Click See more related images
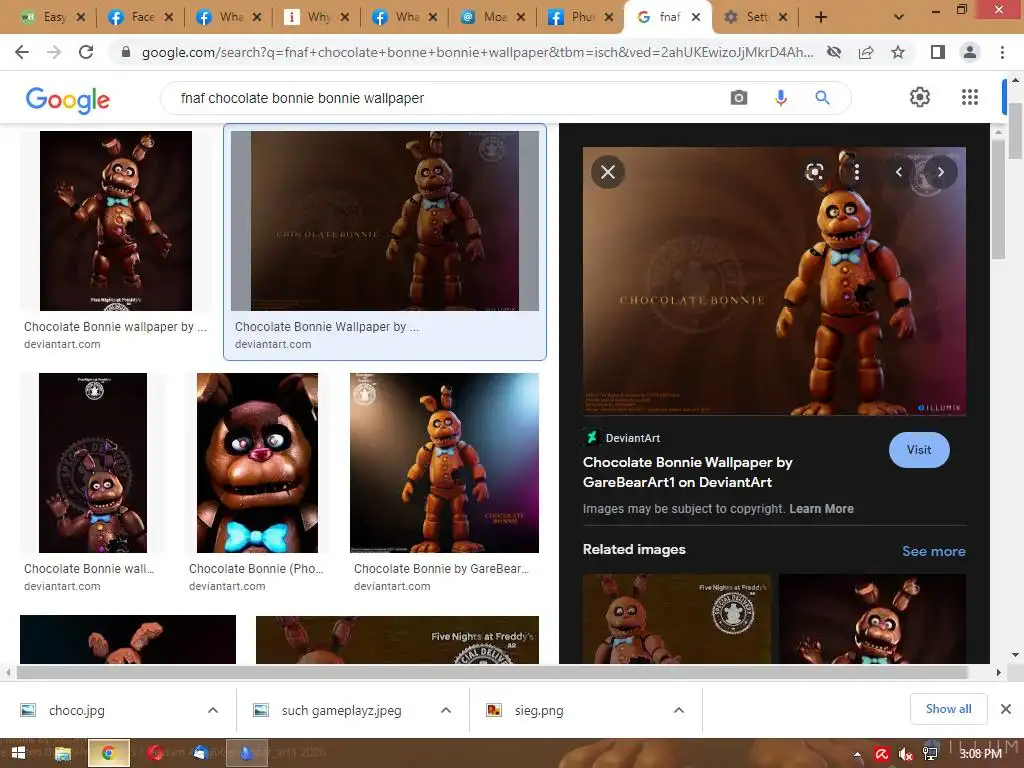Viewport: 1024px width, 768px height. pos(933,551)
